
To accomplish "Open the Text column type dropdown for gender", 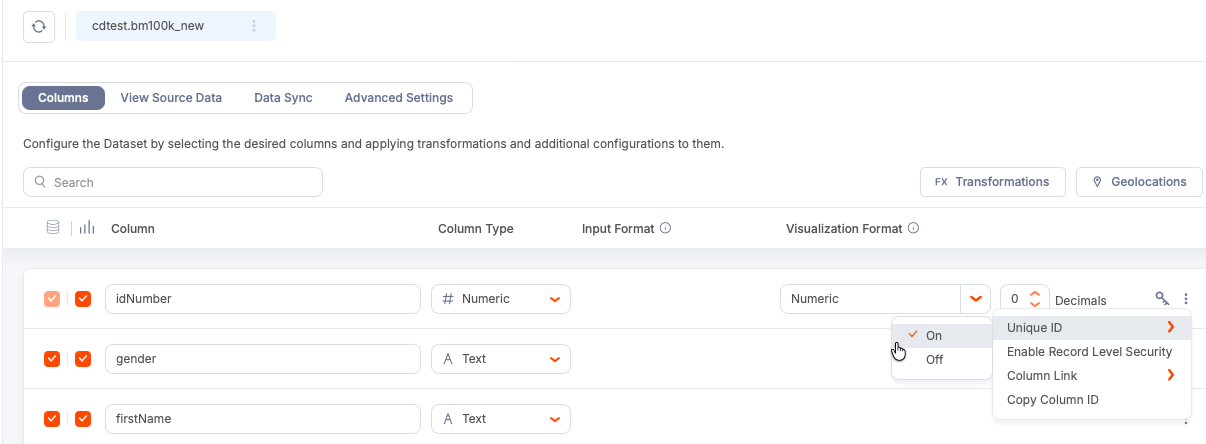I will click(501, 359).
